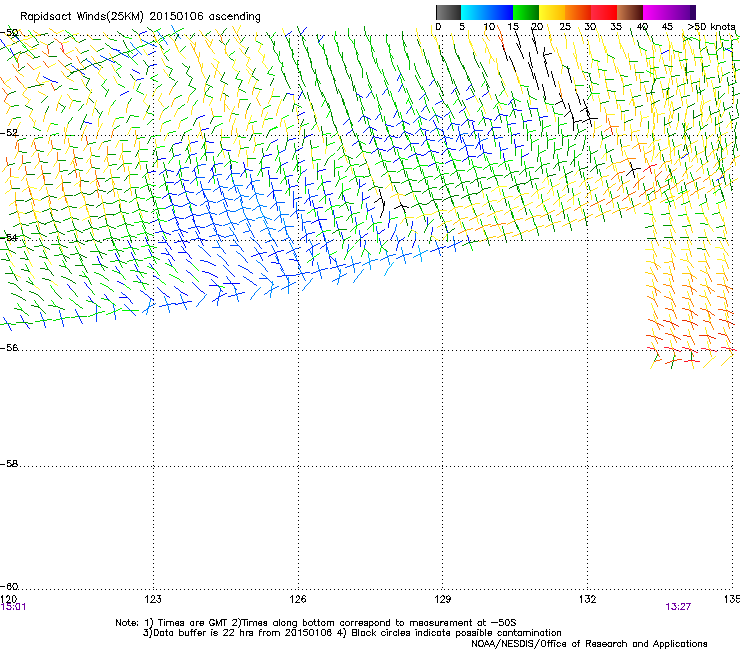Pick the orange 25-30 knots legend swatch

click(578, 12)
